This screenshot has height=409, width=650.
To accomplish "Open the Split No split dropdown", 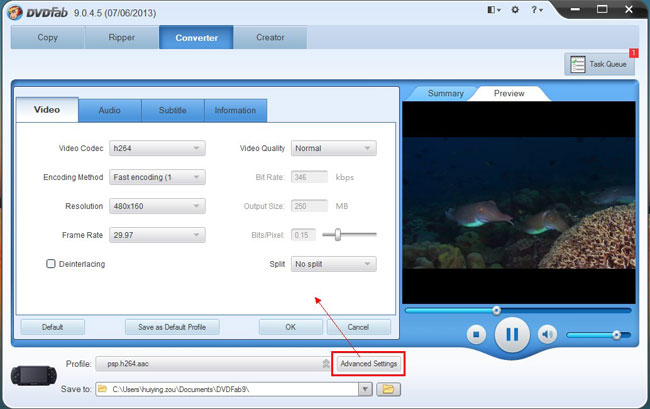I will click(334, 264).
